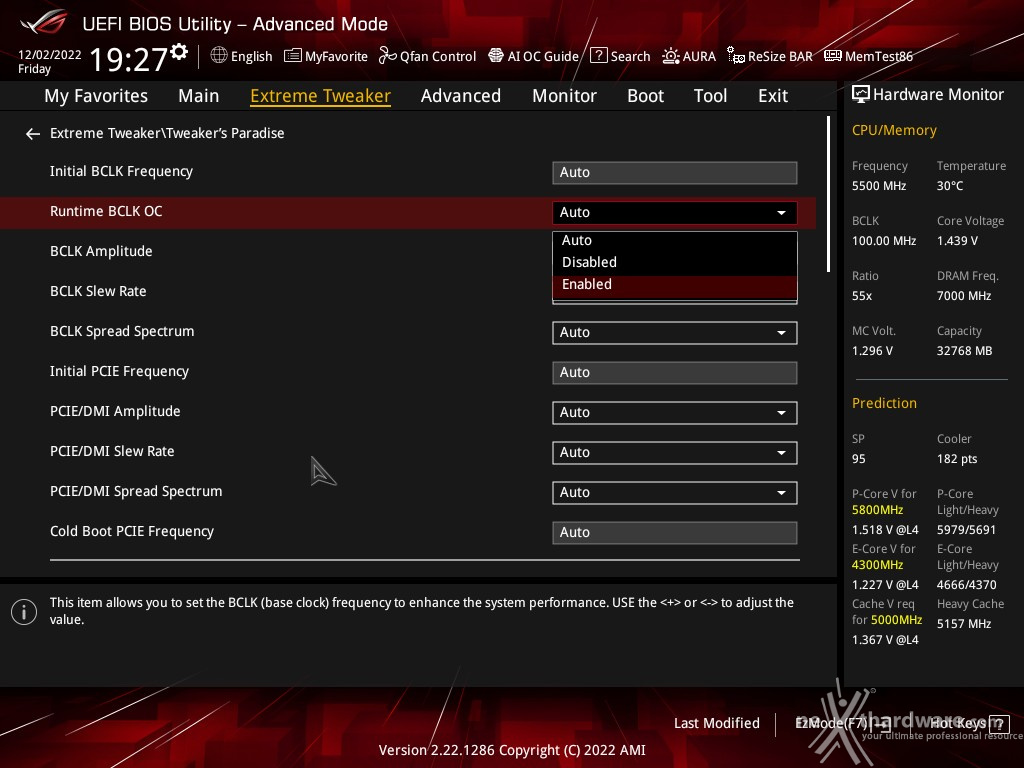Click the Hardware Monitor screen icon

coord(861,95)
